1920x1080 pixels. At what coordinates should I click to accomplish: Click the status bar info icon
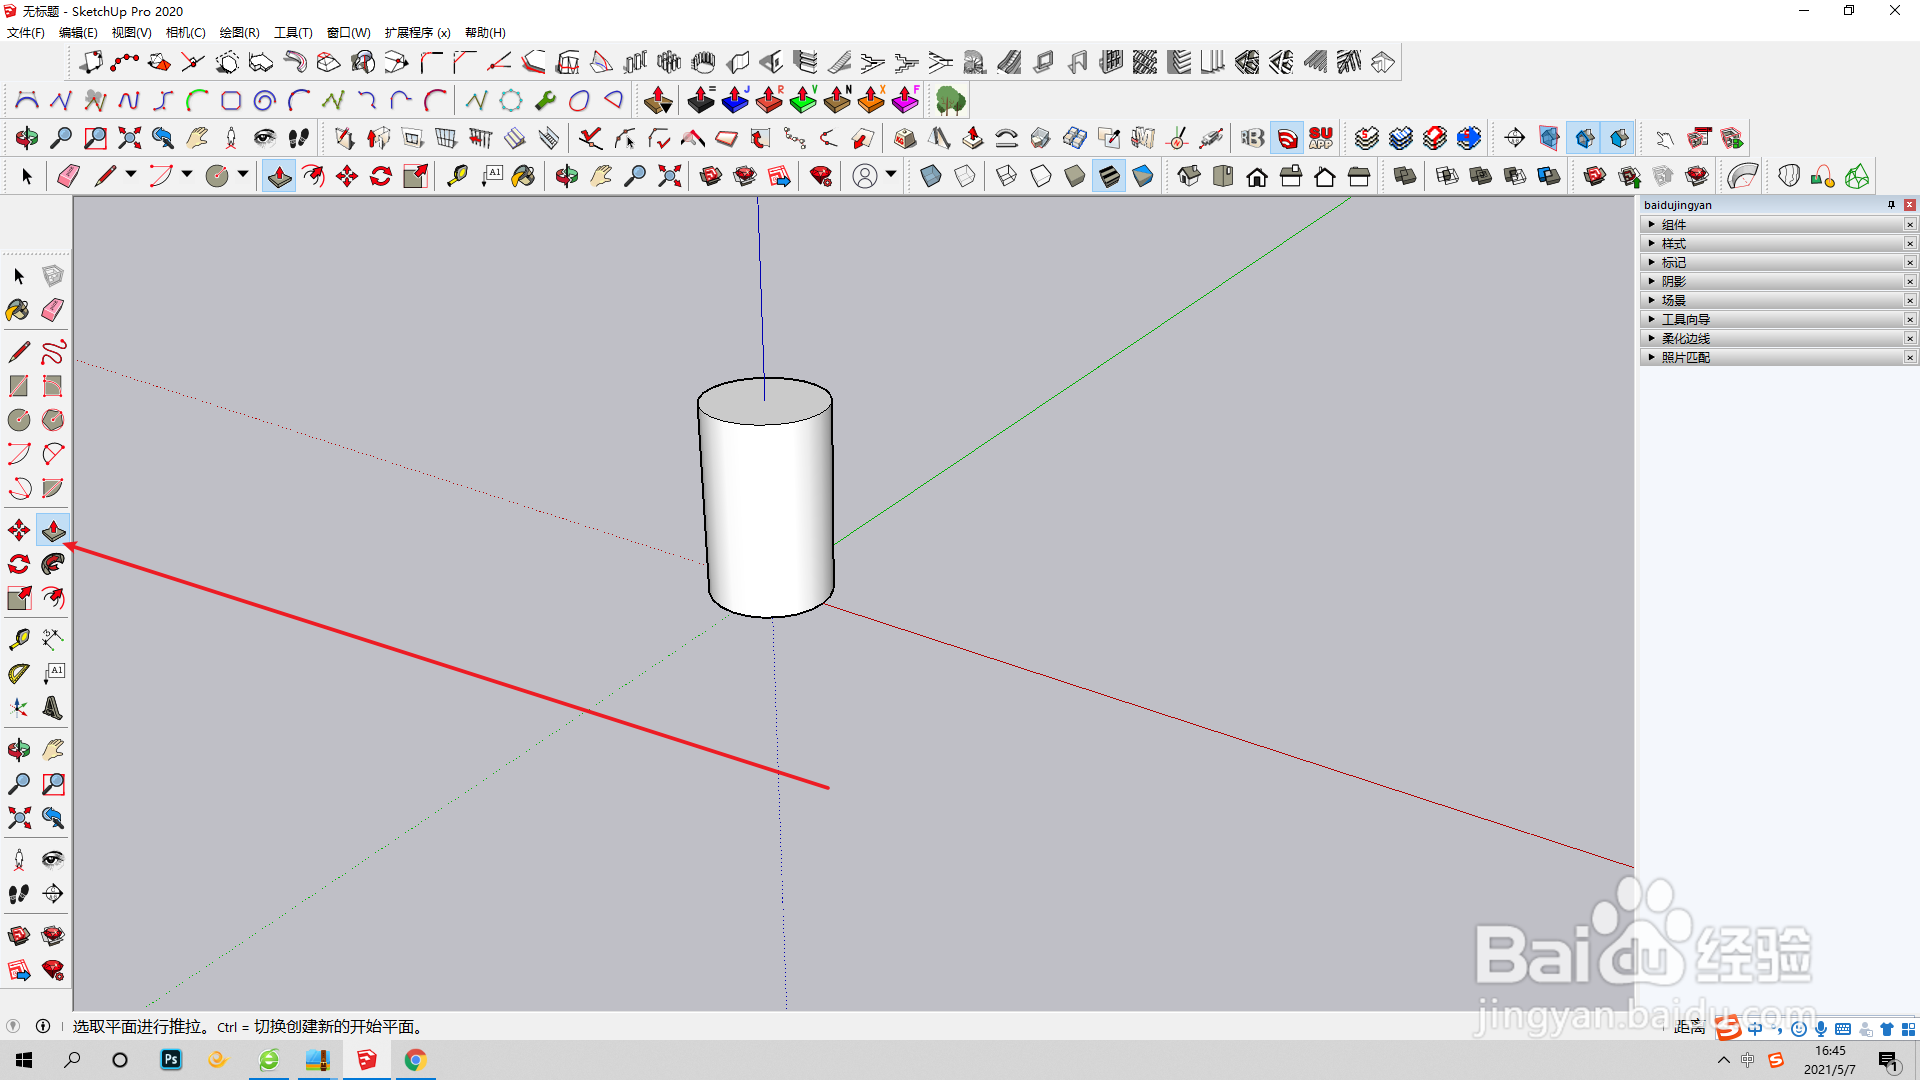[43, 1027]
